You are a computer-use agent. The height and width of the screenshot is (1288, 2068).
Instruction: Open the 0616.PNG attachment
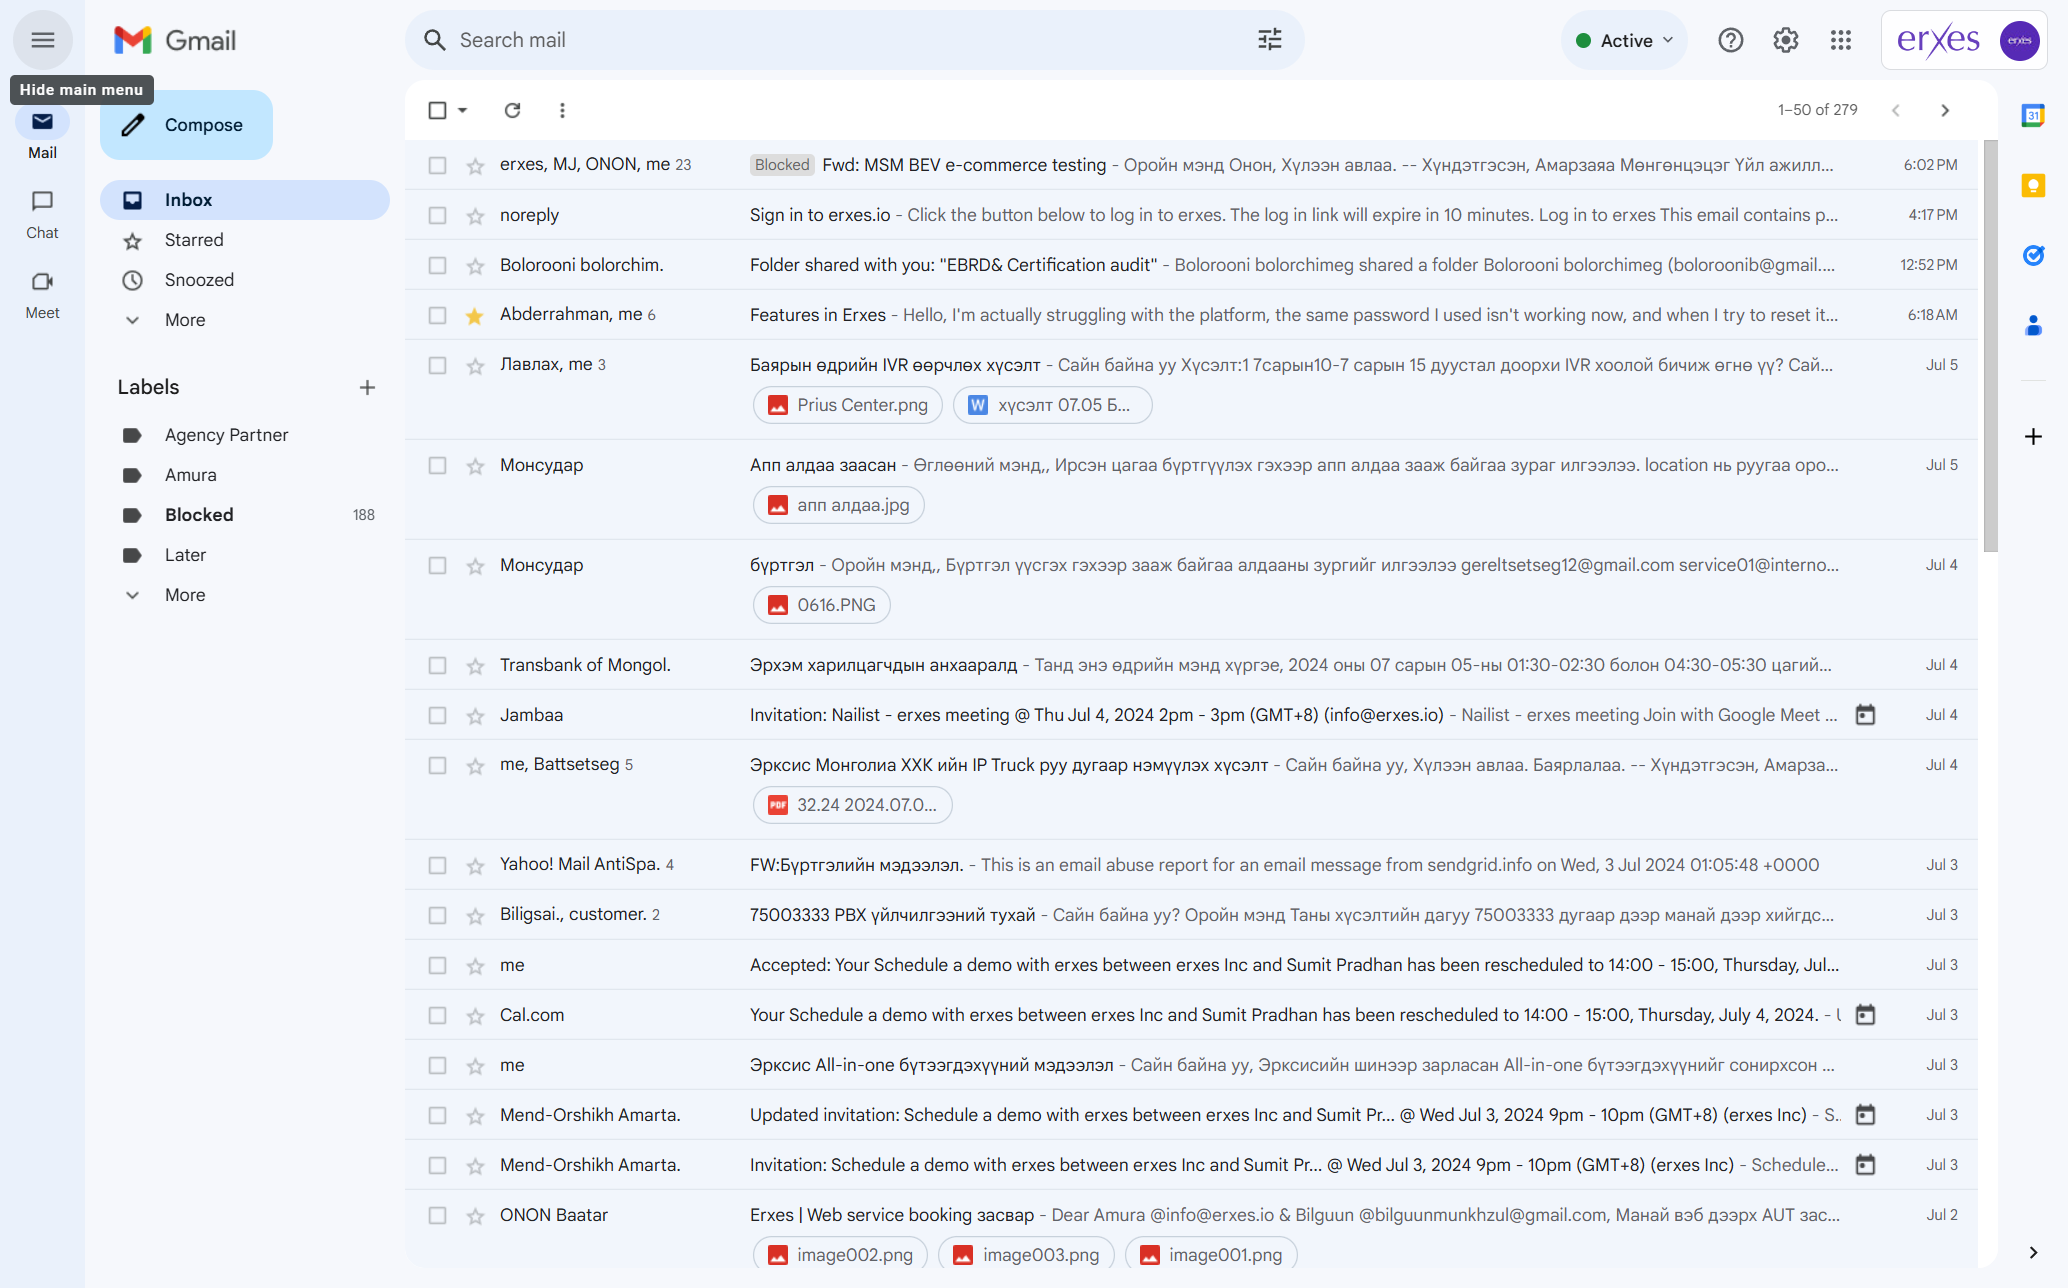coord(821,605)
